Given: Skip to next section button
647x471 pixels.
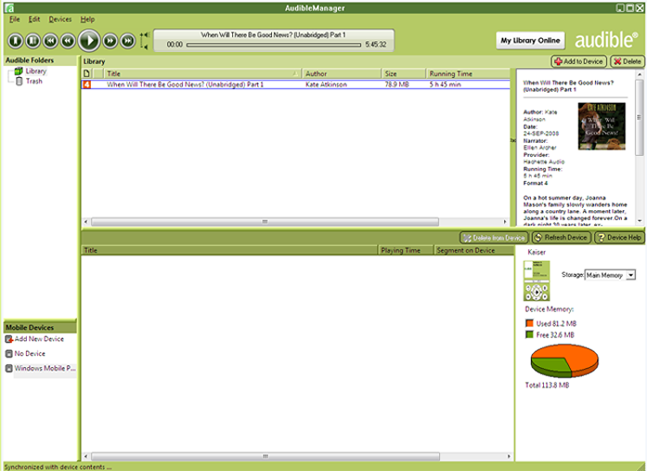Looking at the screenshot, I should 128,40.
